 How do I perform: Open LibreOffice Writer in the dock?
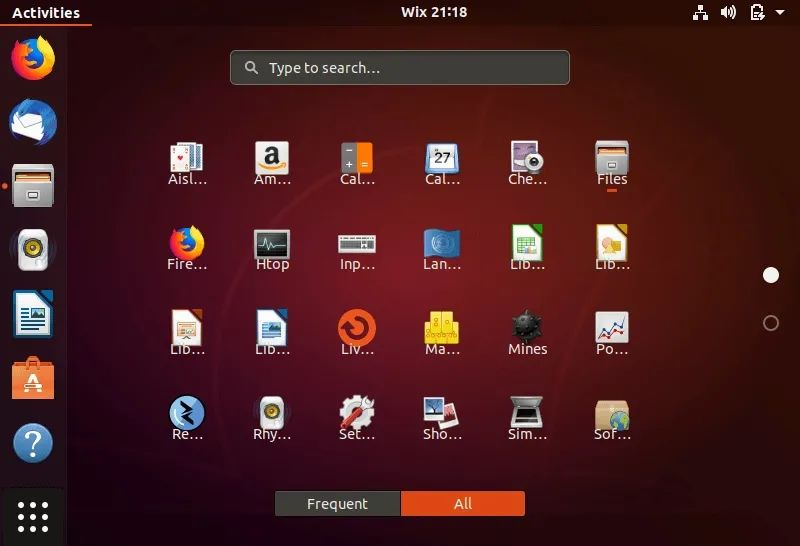click(33, 314)
